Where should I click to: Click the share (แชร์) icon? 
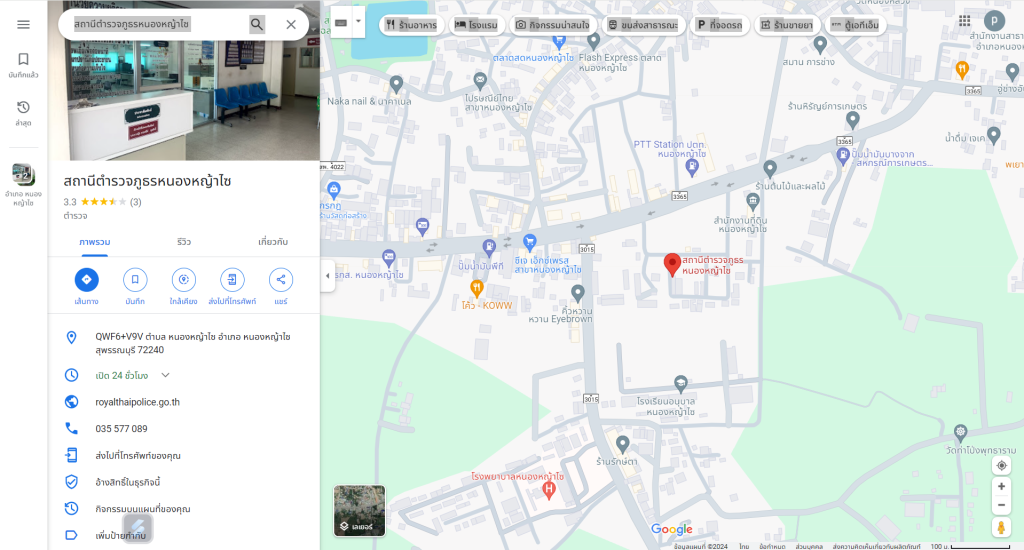[280, 280]
